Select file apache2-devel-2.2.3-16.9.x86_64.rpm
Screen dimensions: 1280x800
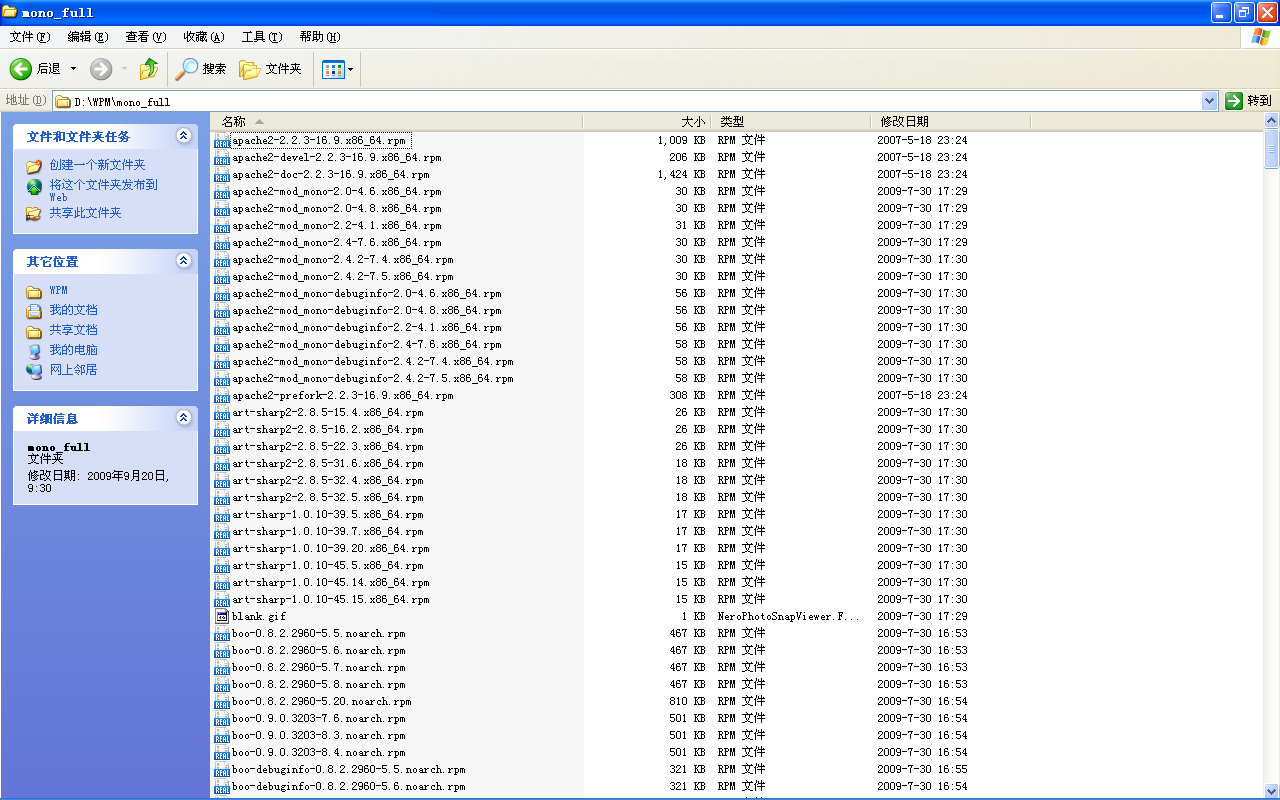click(x=336, y=158)
